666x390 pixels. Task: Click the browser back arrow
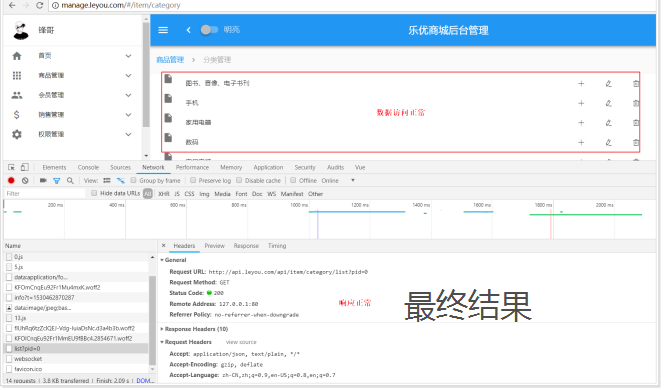[x=12, y=6]
